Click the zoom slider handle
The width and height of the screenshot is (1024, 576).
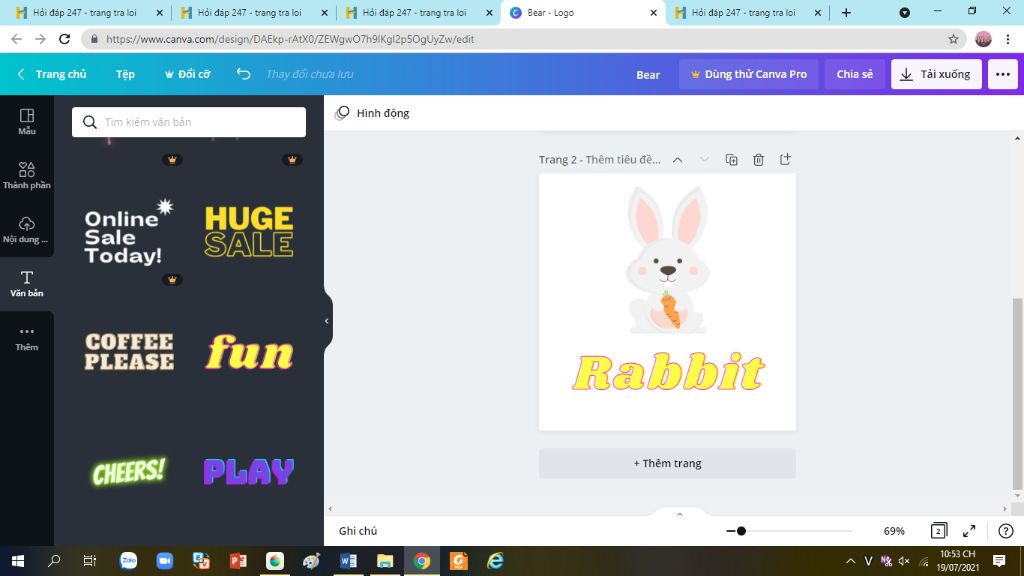741,531
